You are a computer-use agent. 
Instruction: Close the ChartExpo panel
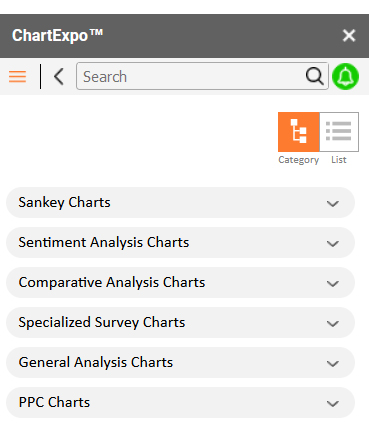[349, 35]
